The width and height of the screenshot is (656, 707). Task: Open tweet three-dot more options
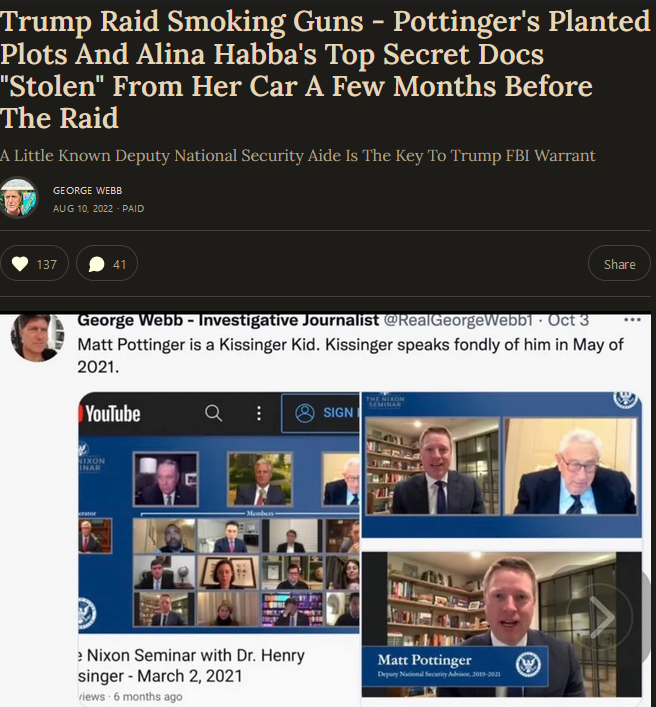[632, 320]
